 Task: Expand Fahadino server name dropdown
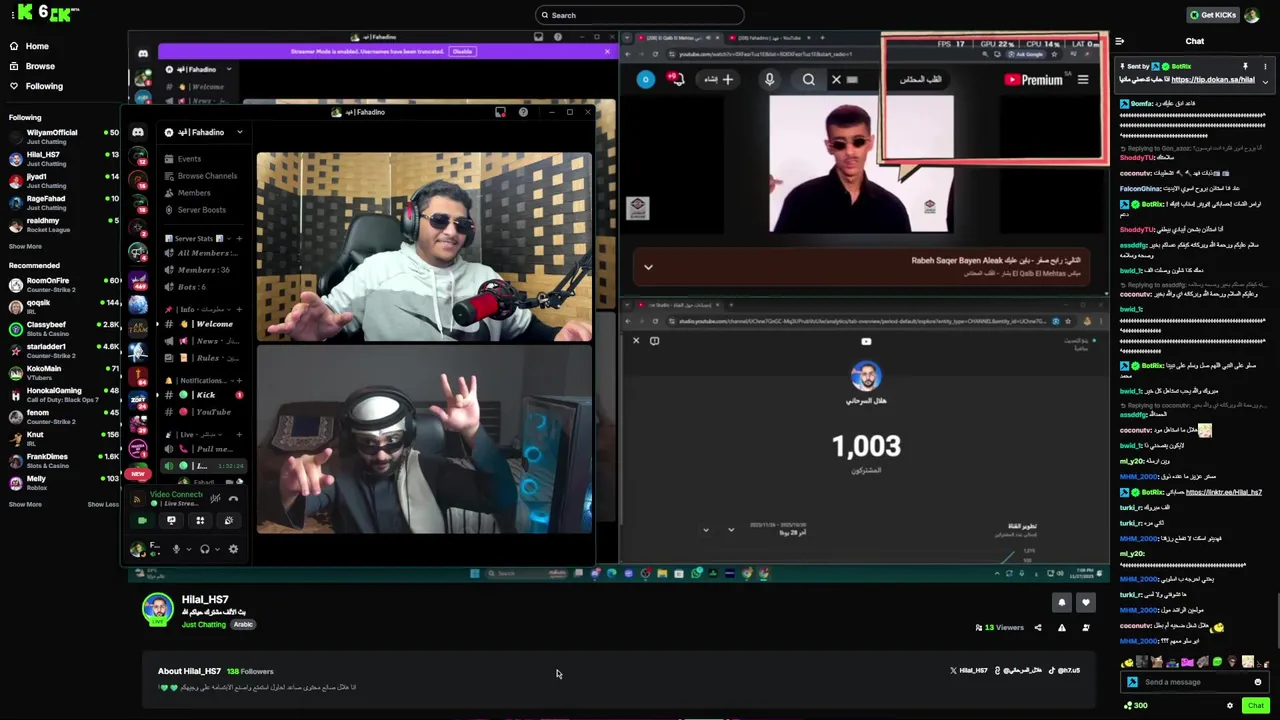tap(239, 132)
